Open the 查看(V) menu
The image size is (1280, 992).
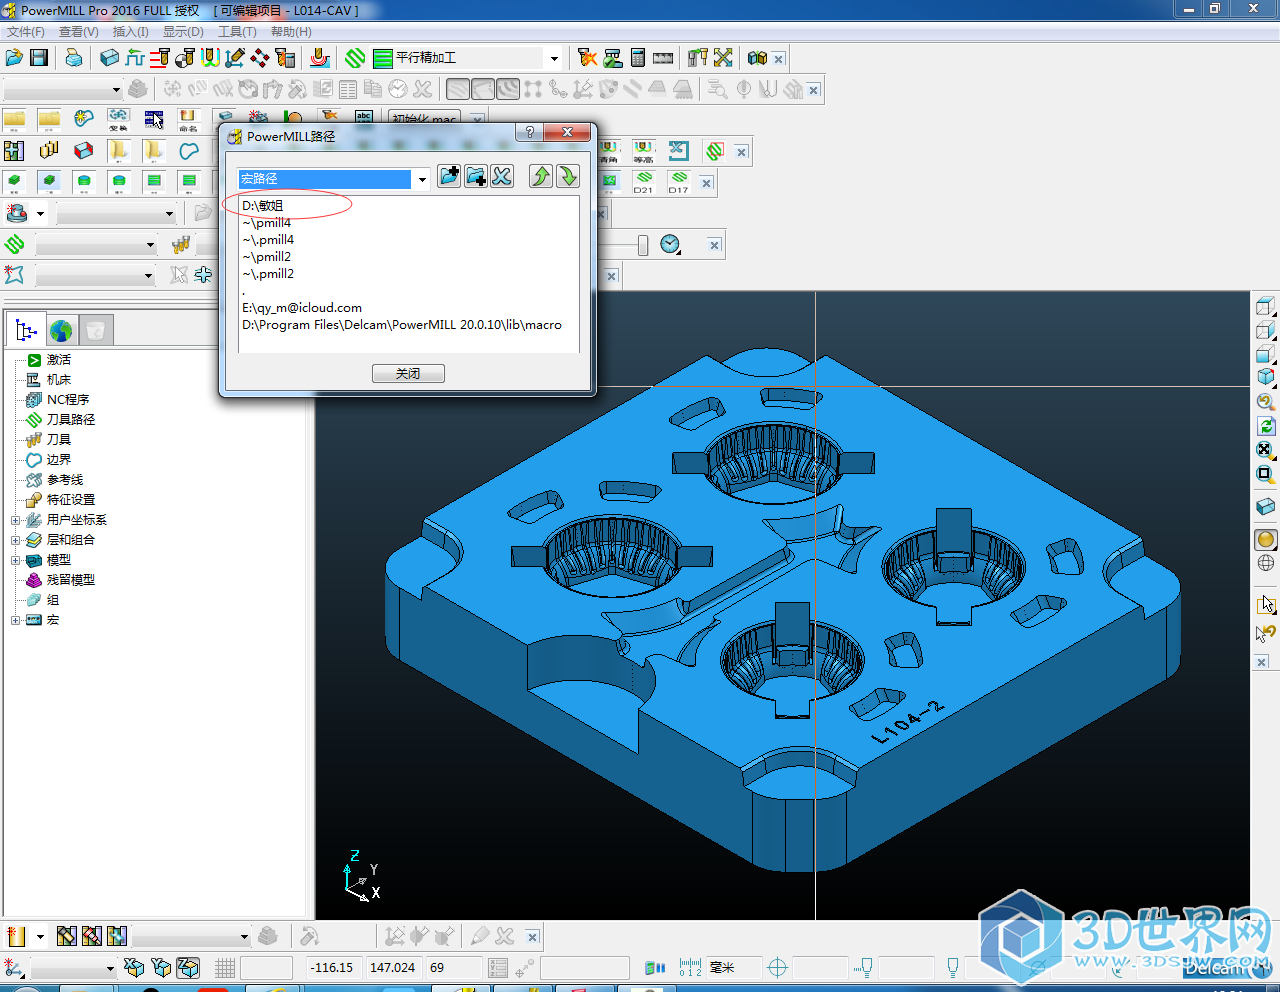[x=79, y=32]
